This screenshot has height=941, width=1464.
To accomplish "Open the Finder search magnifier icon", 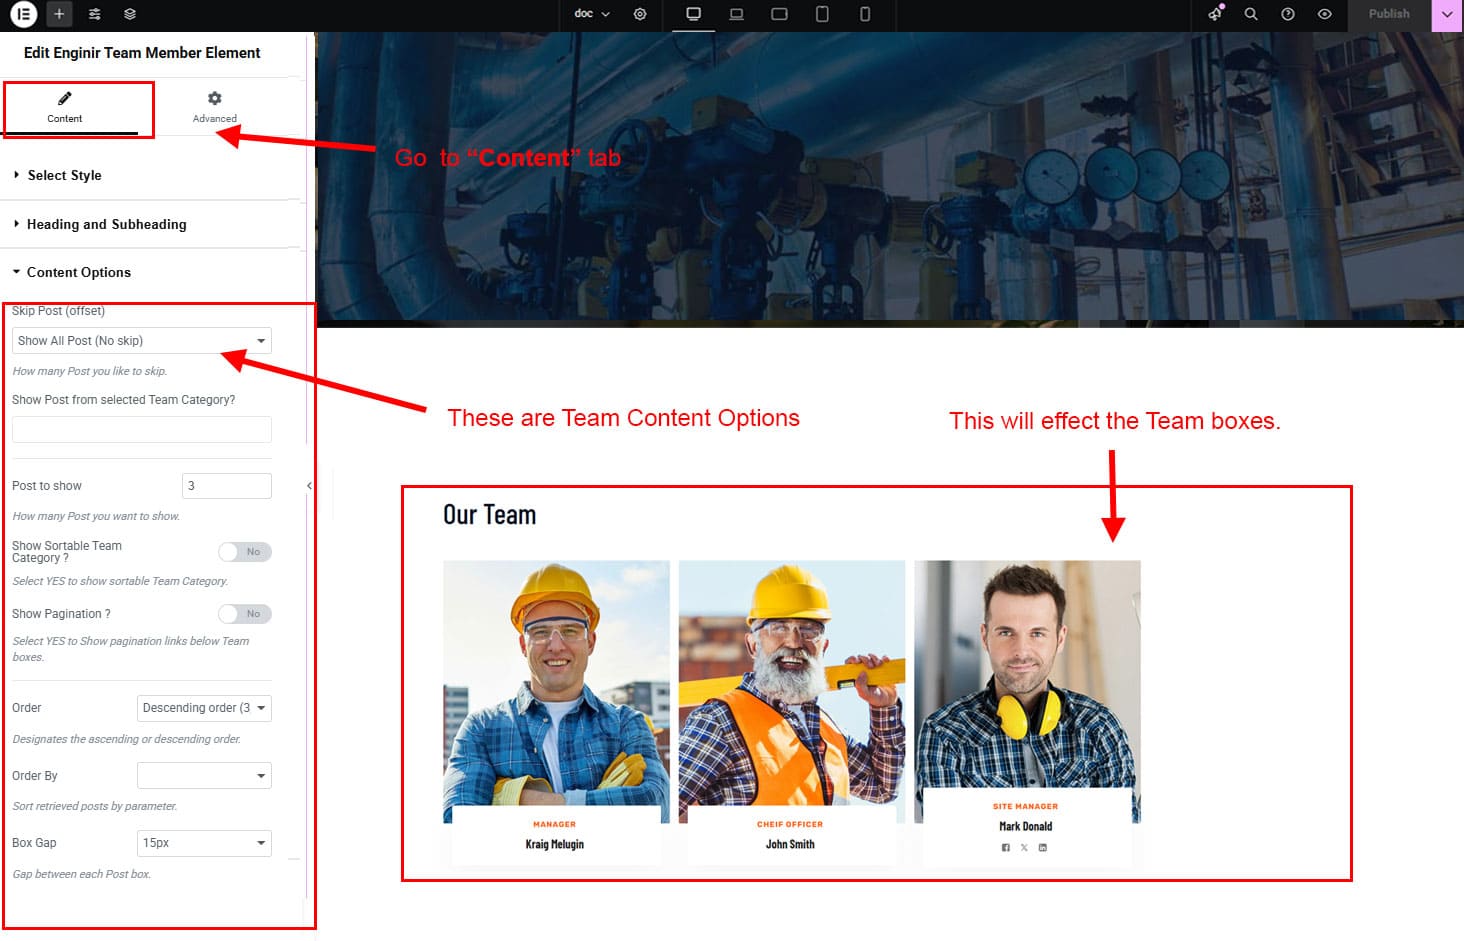I will tap(1250, 14).
